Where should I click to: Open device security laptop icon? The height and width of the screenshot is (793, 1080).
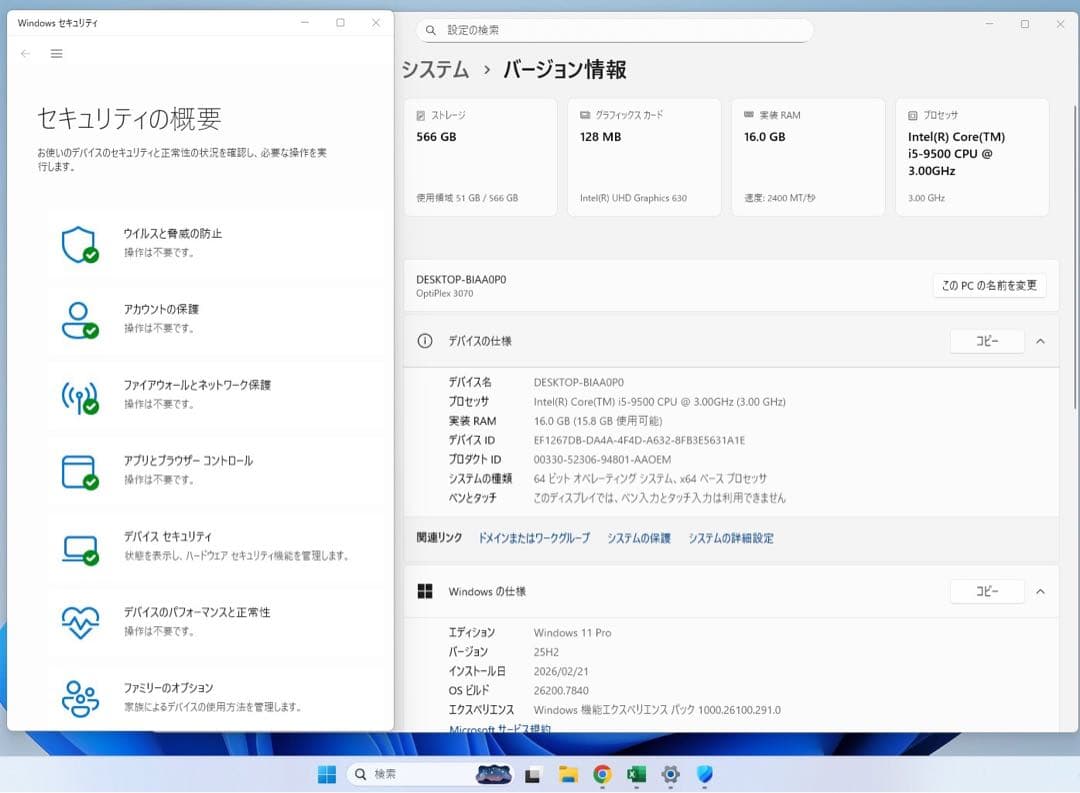[x=80, y=548]
